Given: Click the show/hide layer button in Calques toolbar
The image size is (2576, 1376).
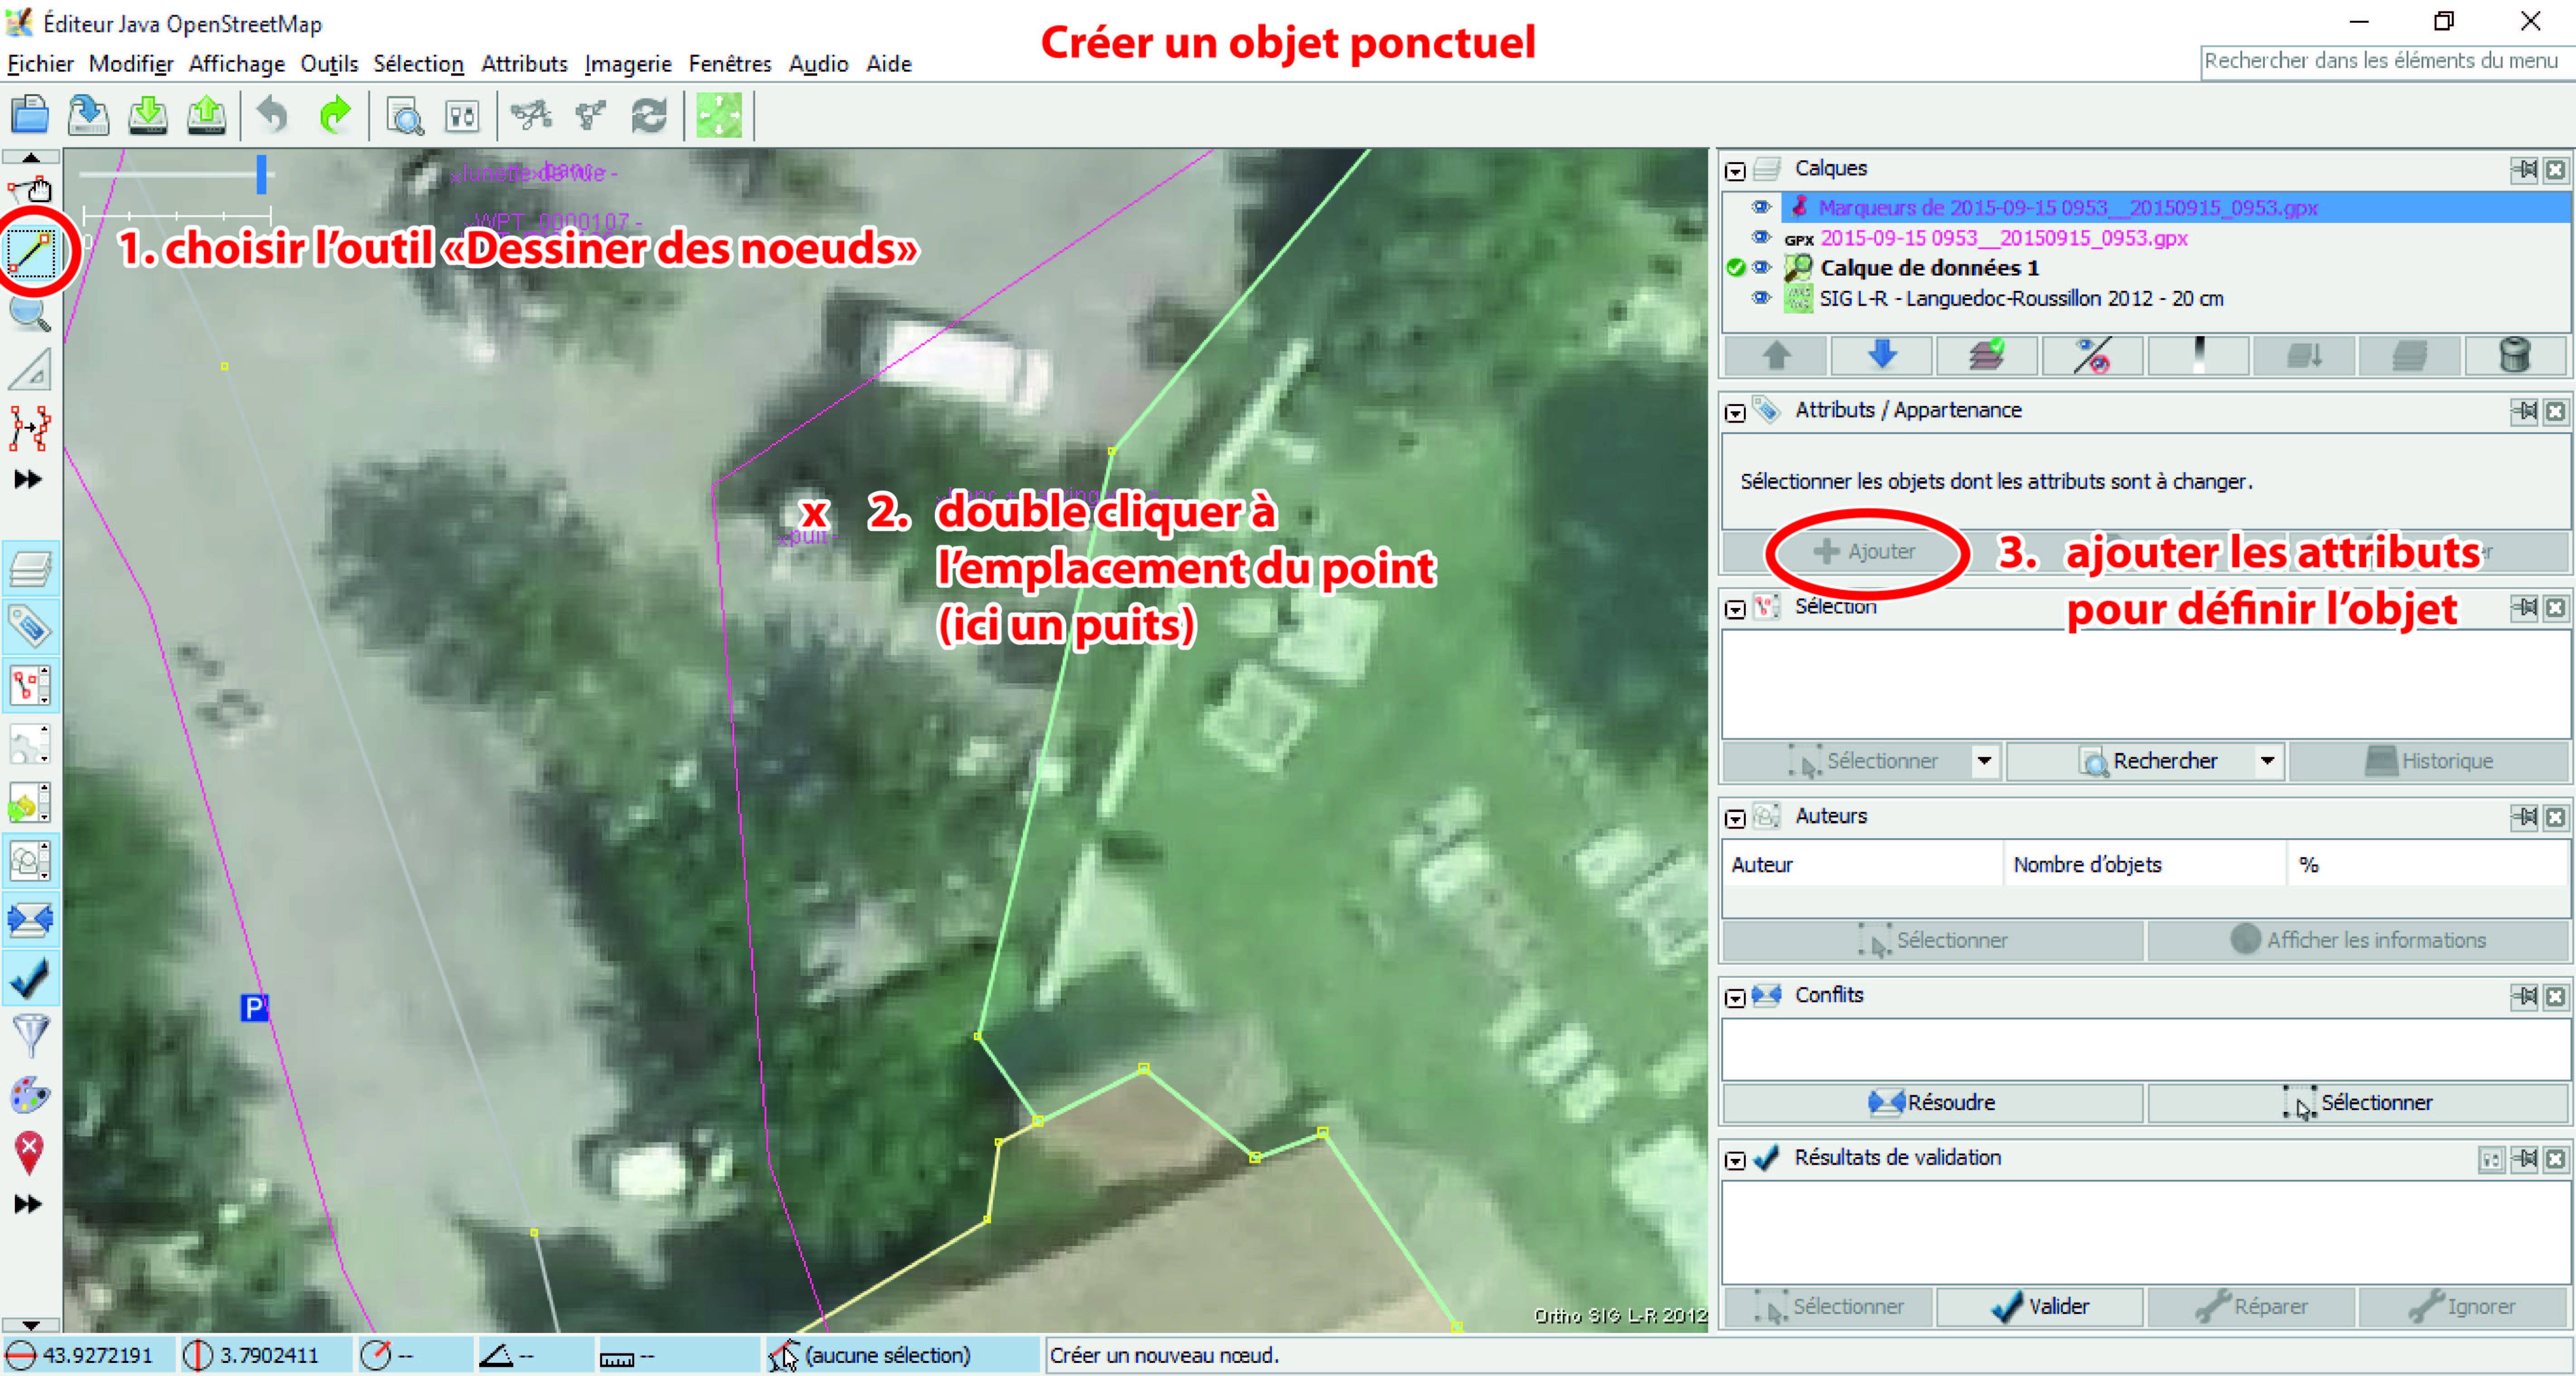Looking at the screenshot, I should click(x=2093, y=356).
